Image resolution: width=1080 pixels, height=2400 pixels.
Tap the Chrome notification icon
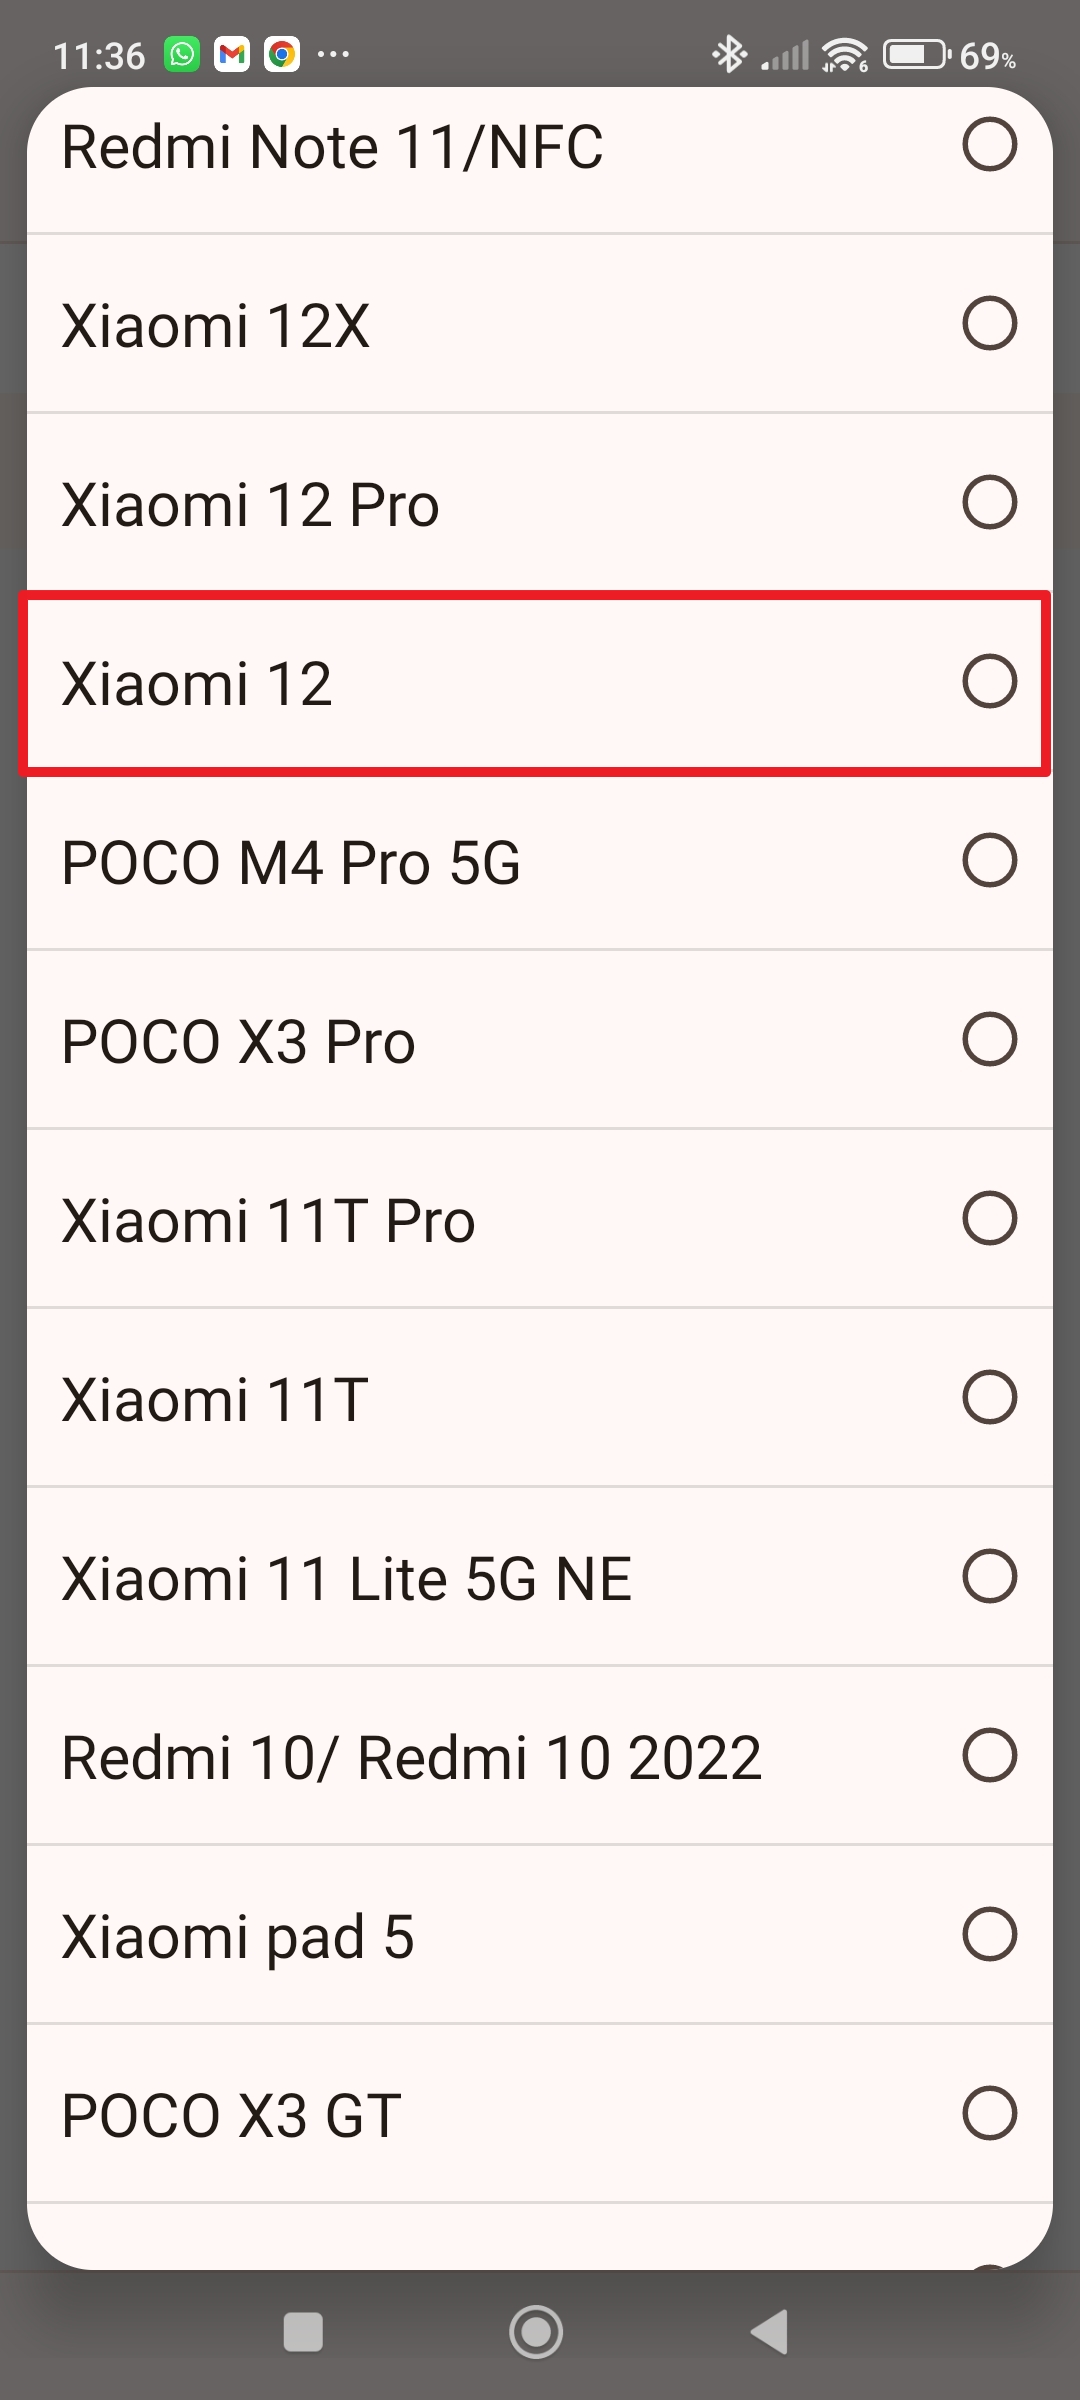click(282, 54)
